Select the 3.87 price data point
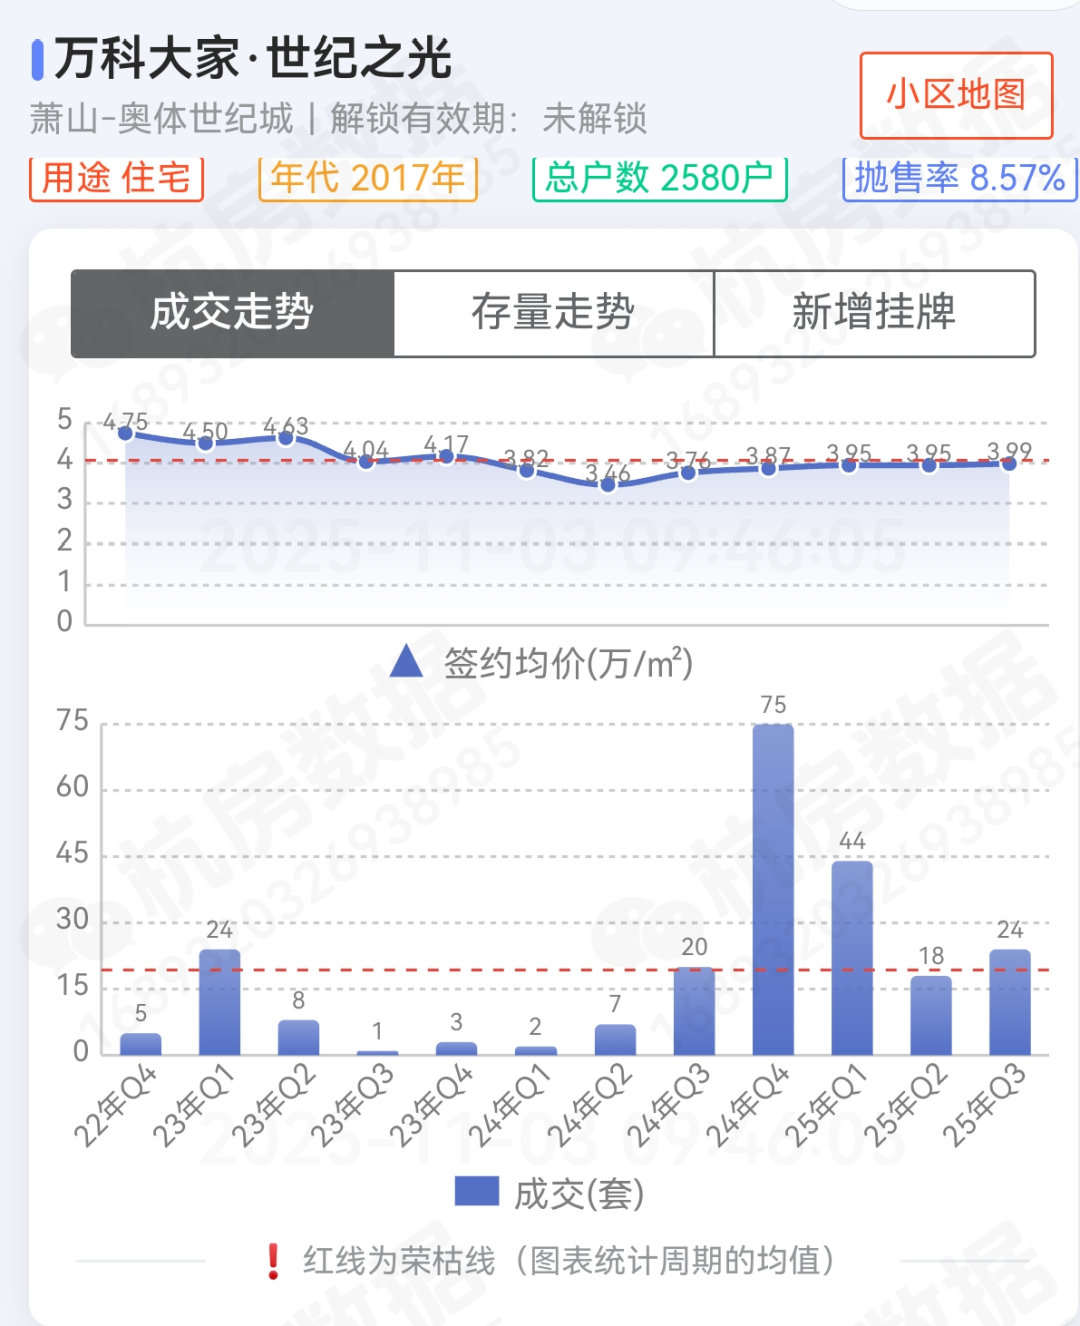The width and height of the screenshot is (1080, 1326). coord(768,468)
